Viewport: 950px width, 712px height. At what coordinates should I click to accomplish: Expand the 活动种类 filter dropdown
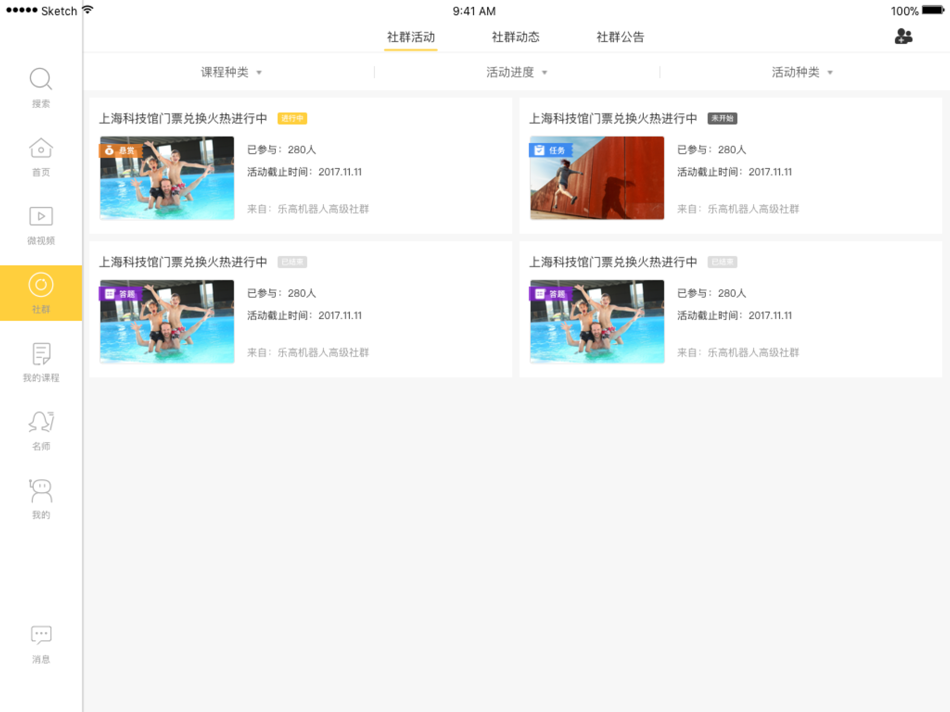coord(802,72)
